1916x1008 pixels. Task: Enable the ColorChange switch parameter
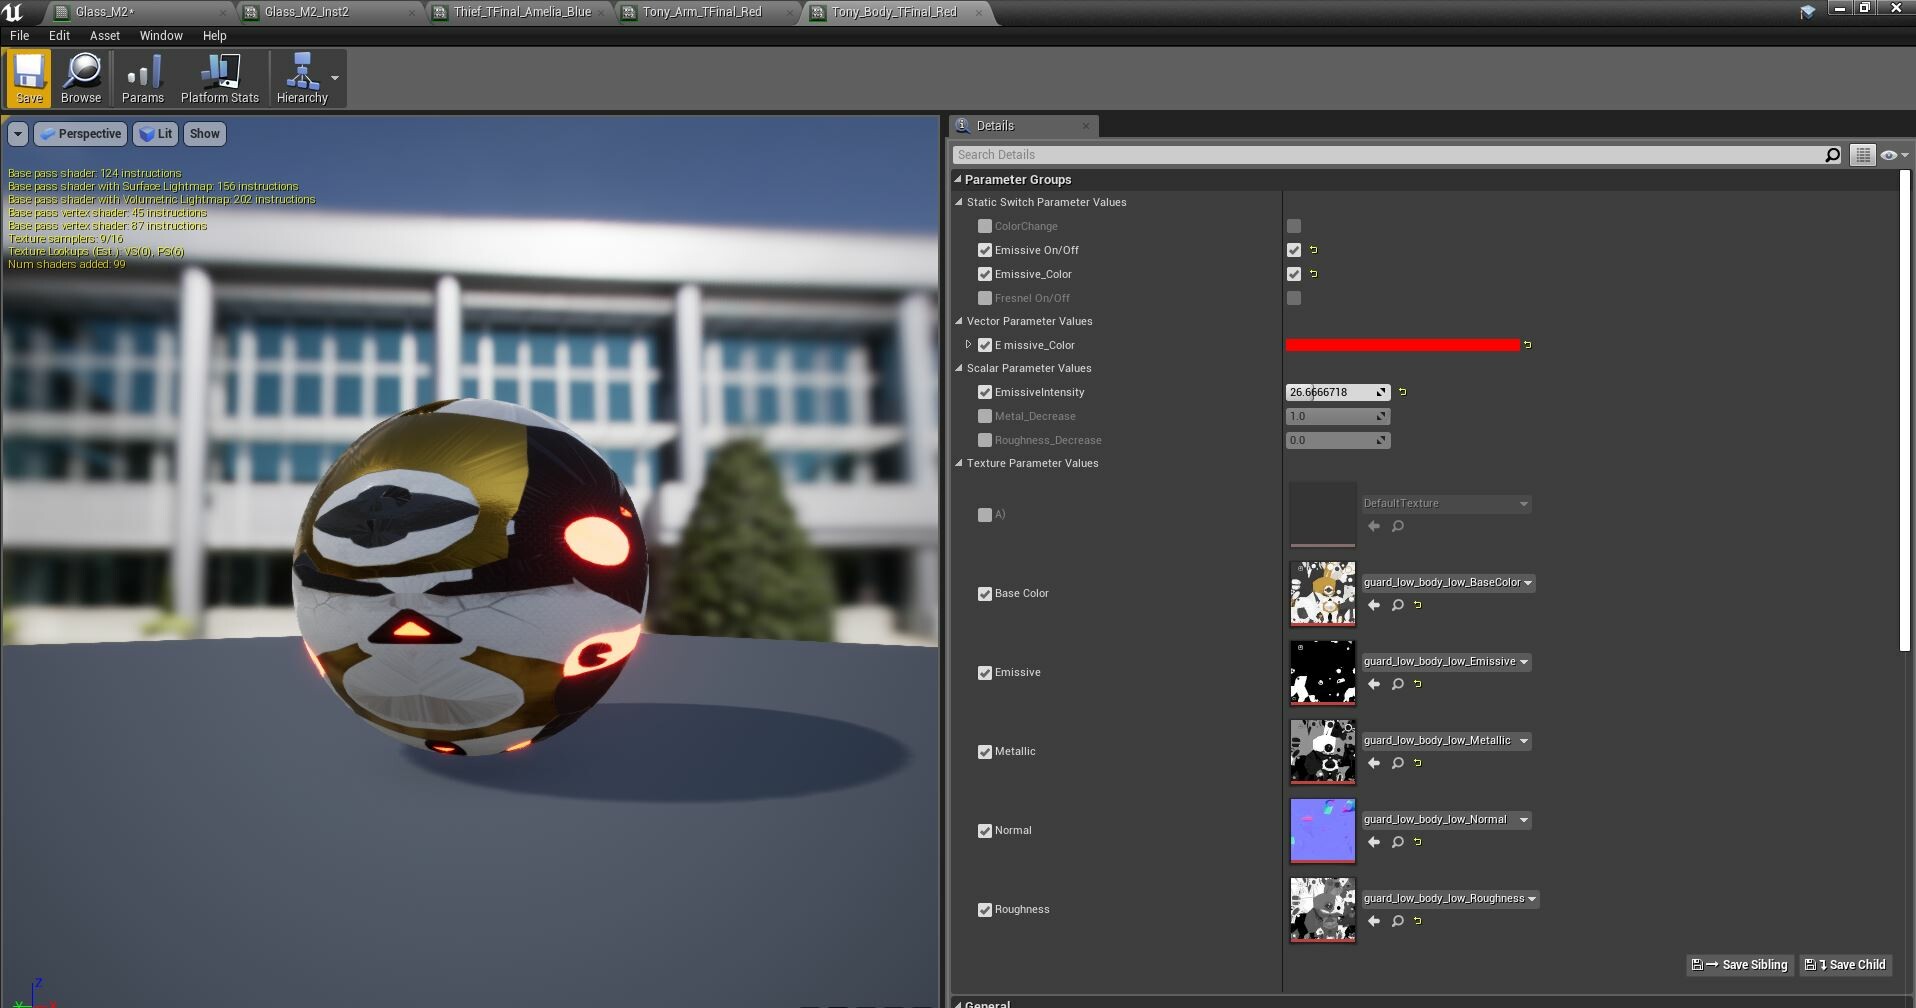coord(985,226)
